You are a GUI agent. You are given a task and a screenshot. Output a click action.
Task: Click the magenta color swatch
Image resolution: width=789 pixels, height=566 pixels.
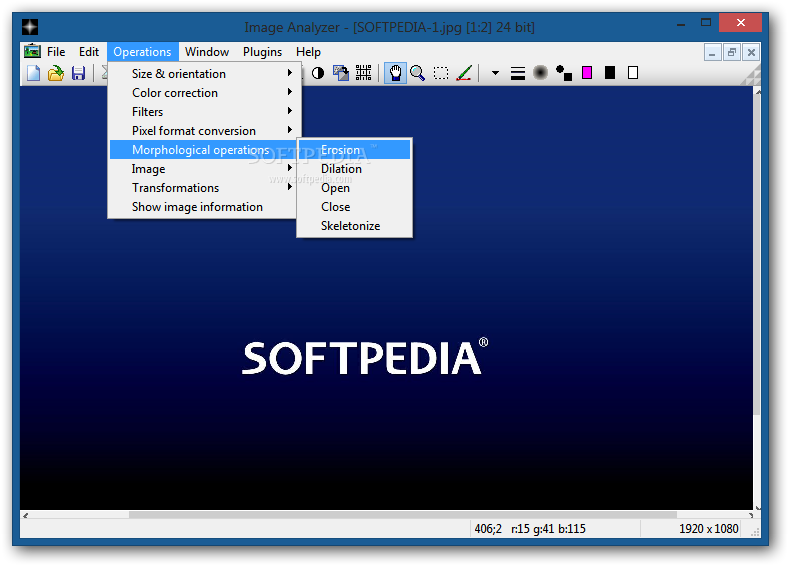click(x=587, y=73)
